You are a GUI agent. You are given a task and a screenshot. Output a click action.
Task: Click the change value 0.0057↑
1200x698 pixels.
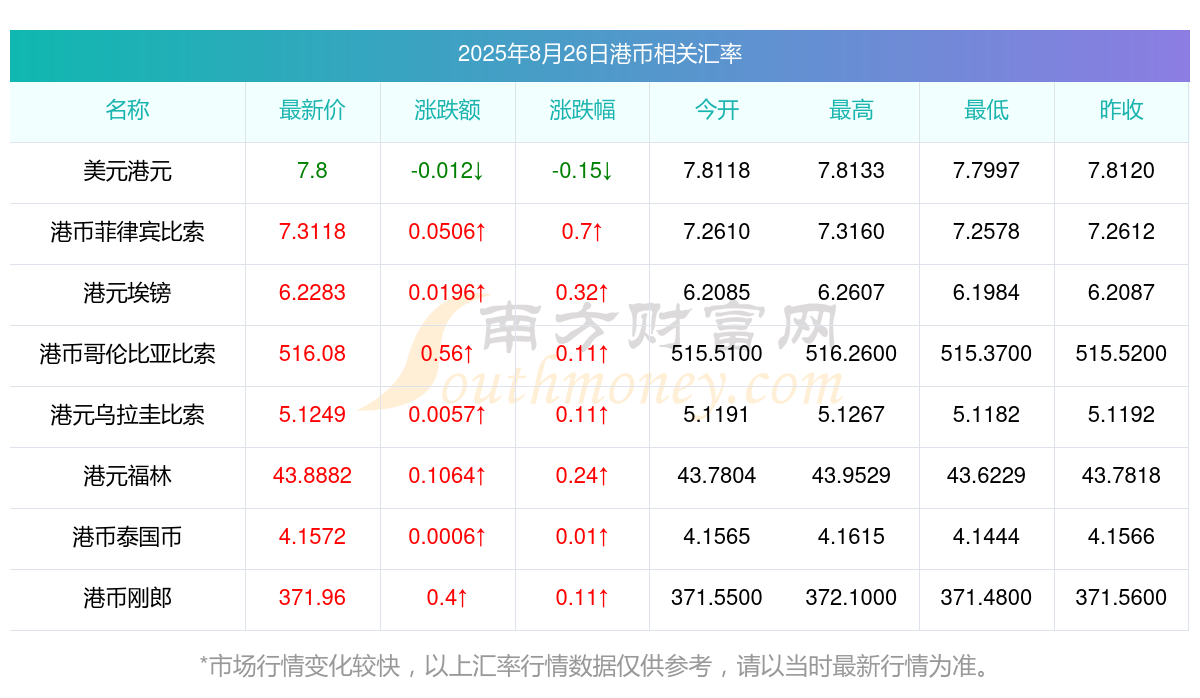[448, 415]
